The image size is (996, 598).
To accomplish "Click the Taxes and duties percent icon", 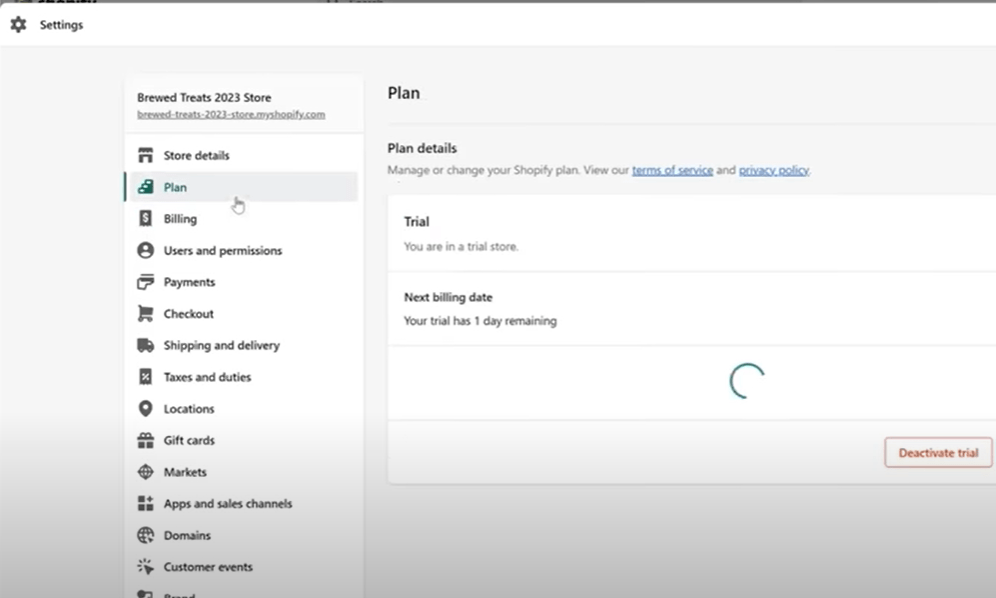I will (x=145, y=377).
